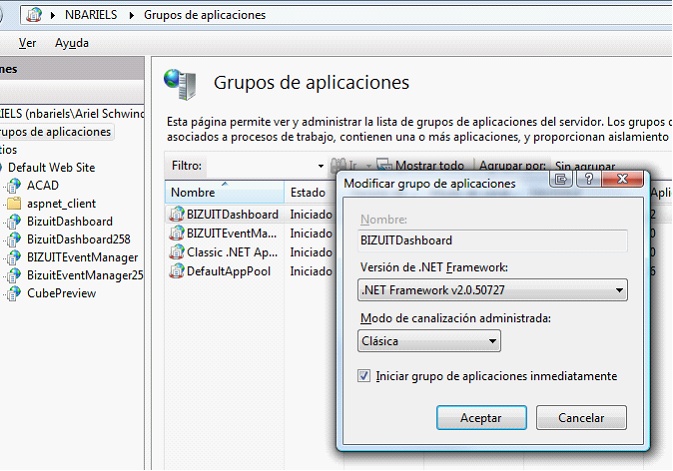Click the DefaultAppPool icon in list
This screenshot has height=471, width=673.
tap(176, 271)
